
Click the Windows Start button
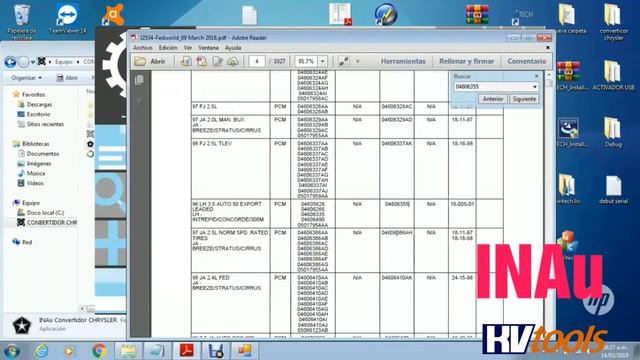click(x=11, y=351)
